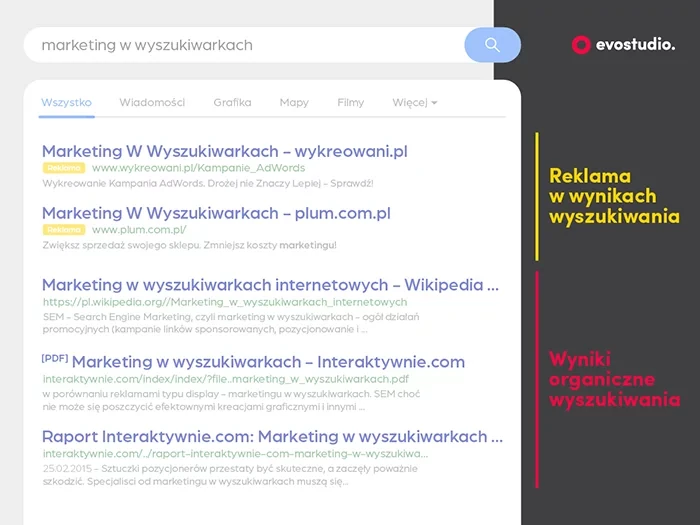This screenshot has width=700, height=525.
Task: Open ad result titled wykreowani.pl
Action: click(x=225, y=151)
